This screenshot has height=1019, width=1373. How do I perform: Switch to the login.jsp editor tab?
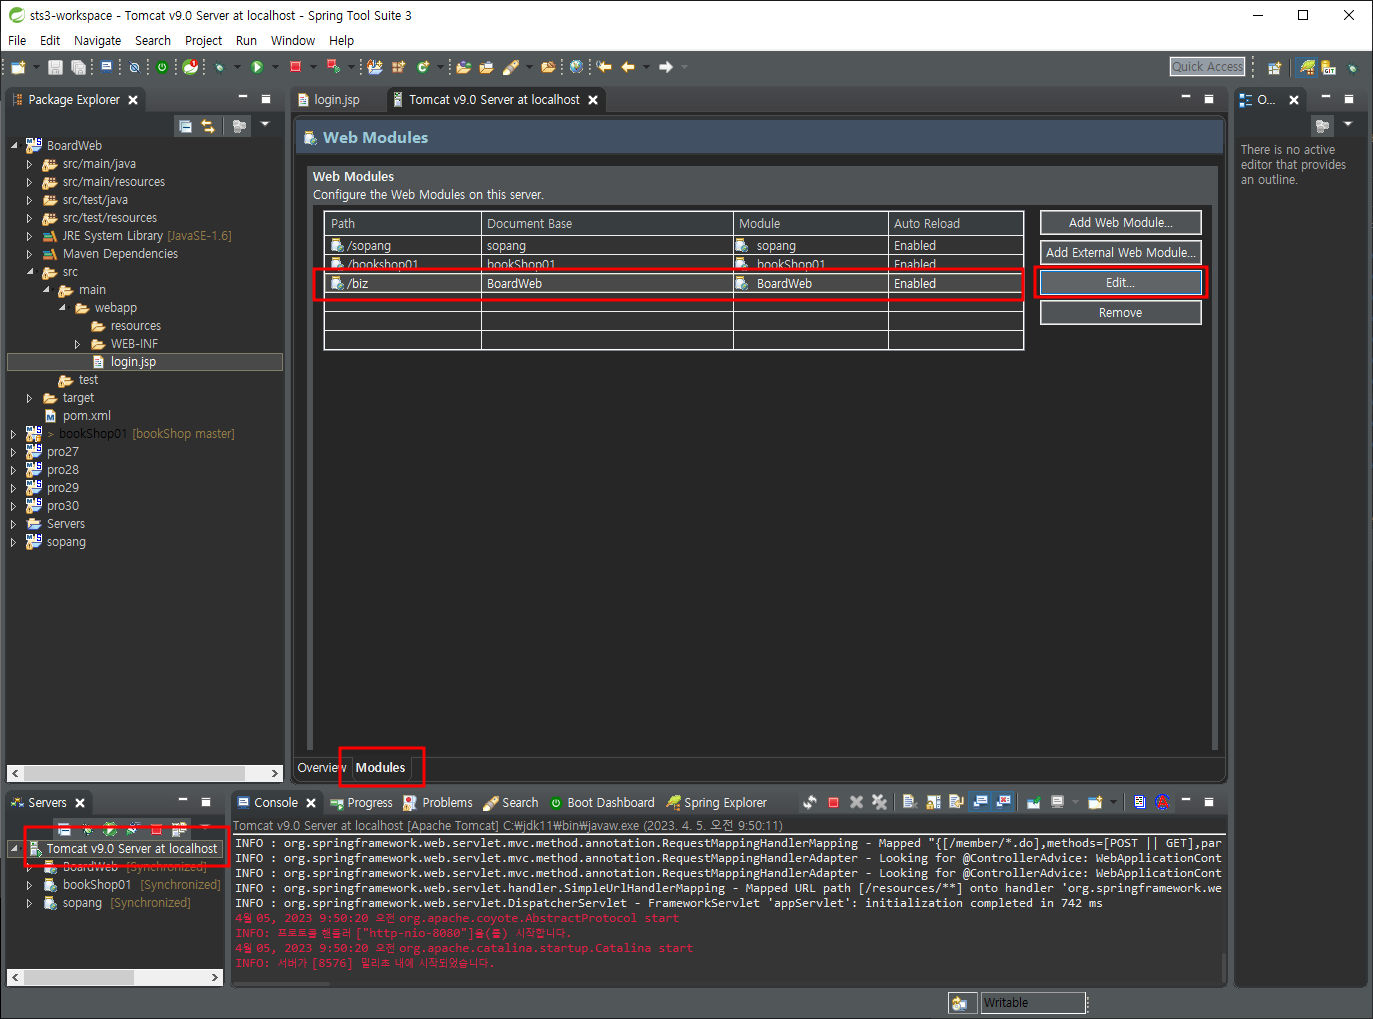336,100
